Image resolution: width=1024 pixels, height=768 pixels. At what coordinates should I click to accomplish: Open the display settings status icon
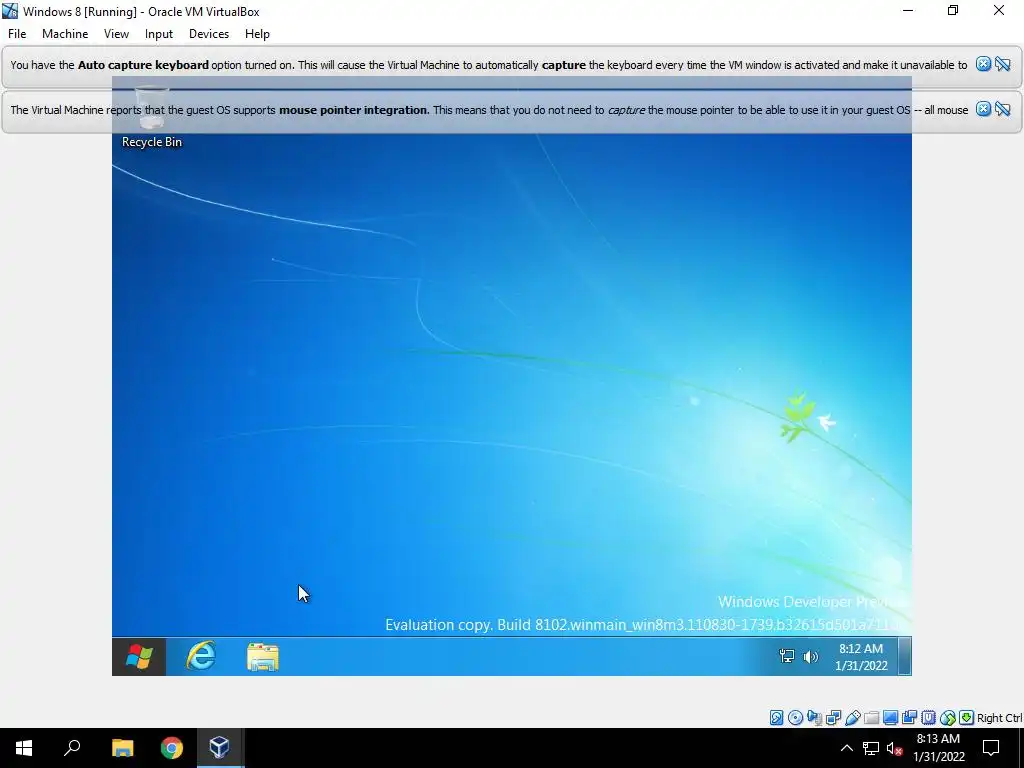pyautogui.click(x=890, y=718)
